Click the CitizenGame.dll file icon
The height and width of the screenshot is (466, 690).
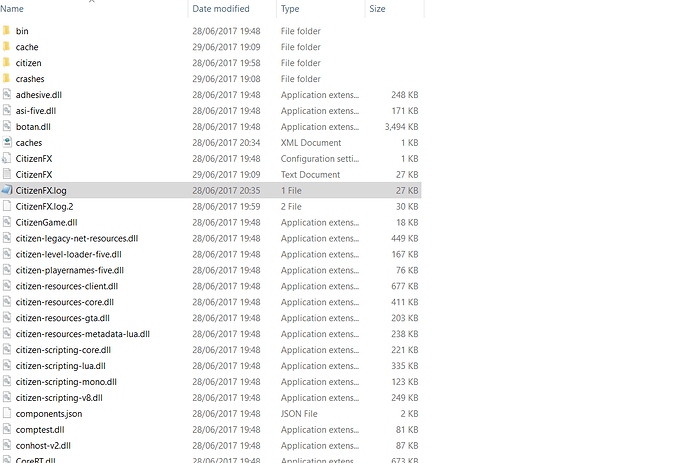click(7, 222)
